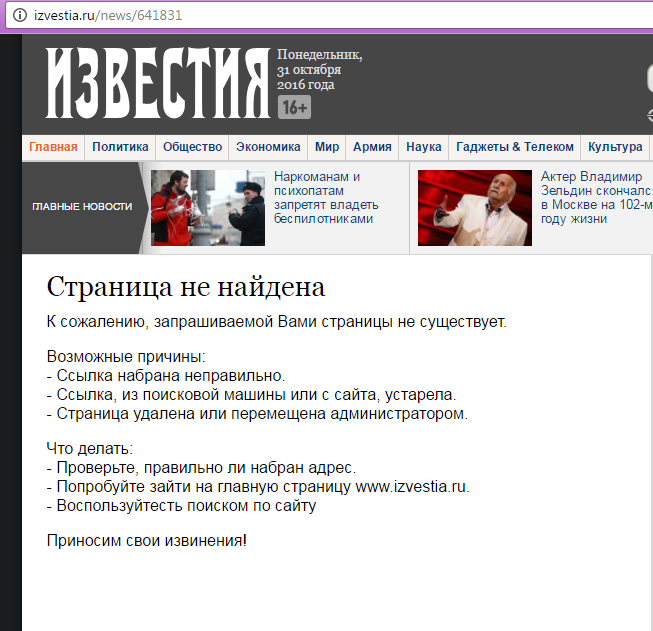This screenshot has height=631, width=653.
Task: Open the Наука section
Action: (424, 147)
